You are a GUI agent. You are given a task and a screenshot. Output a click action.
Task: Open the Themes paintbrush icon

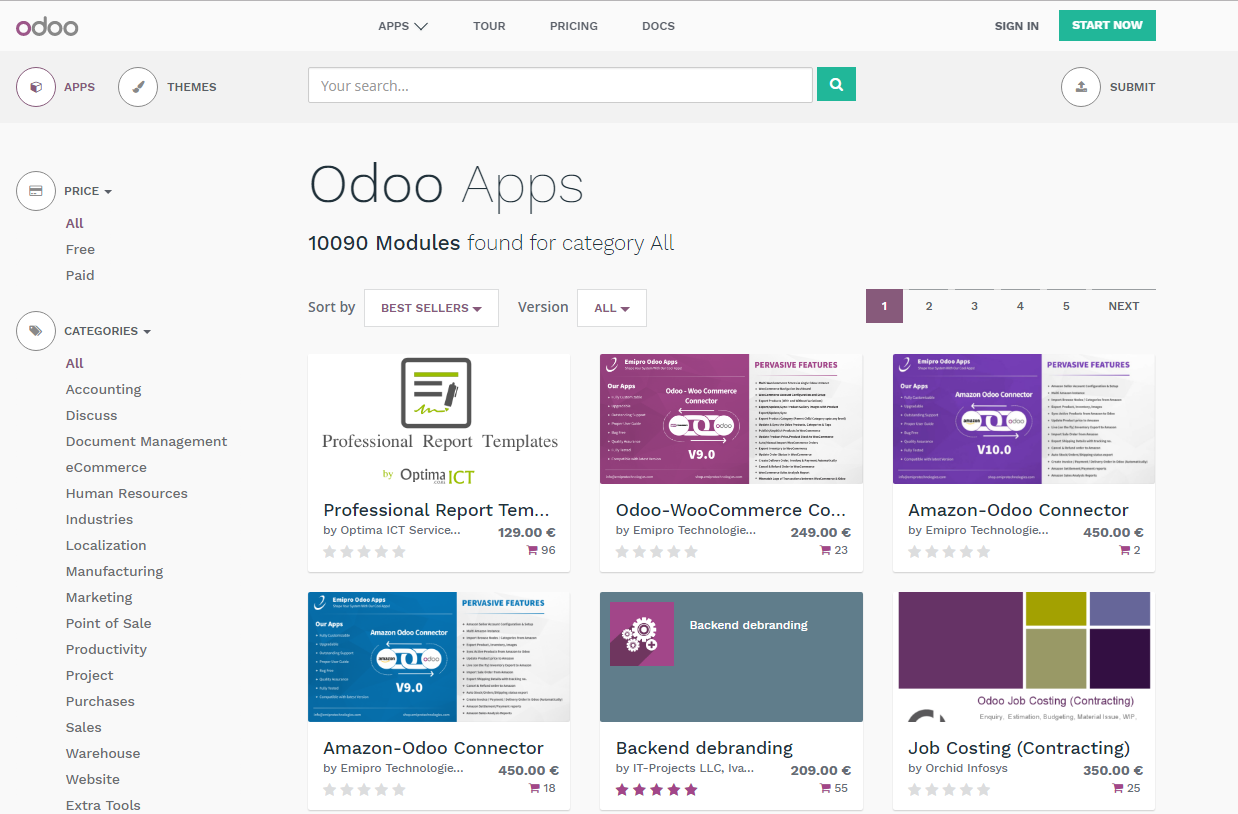[138, 87]
